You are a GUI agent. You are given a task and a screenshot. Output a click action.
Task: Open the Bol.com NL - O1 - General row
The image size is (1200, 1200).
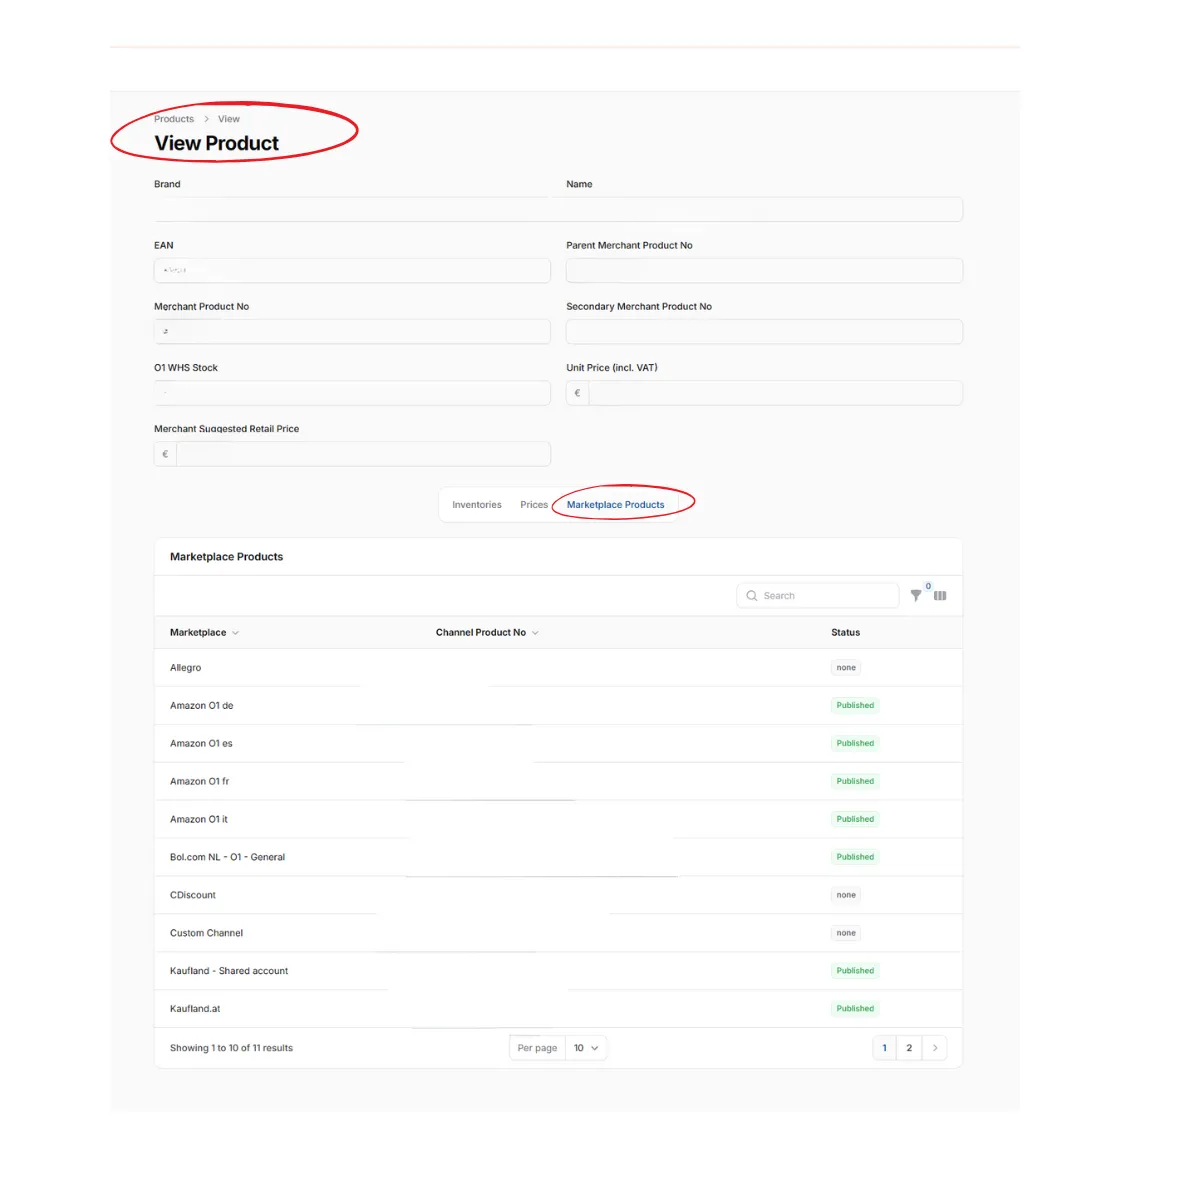(558, 857)
